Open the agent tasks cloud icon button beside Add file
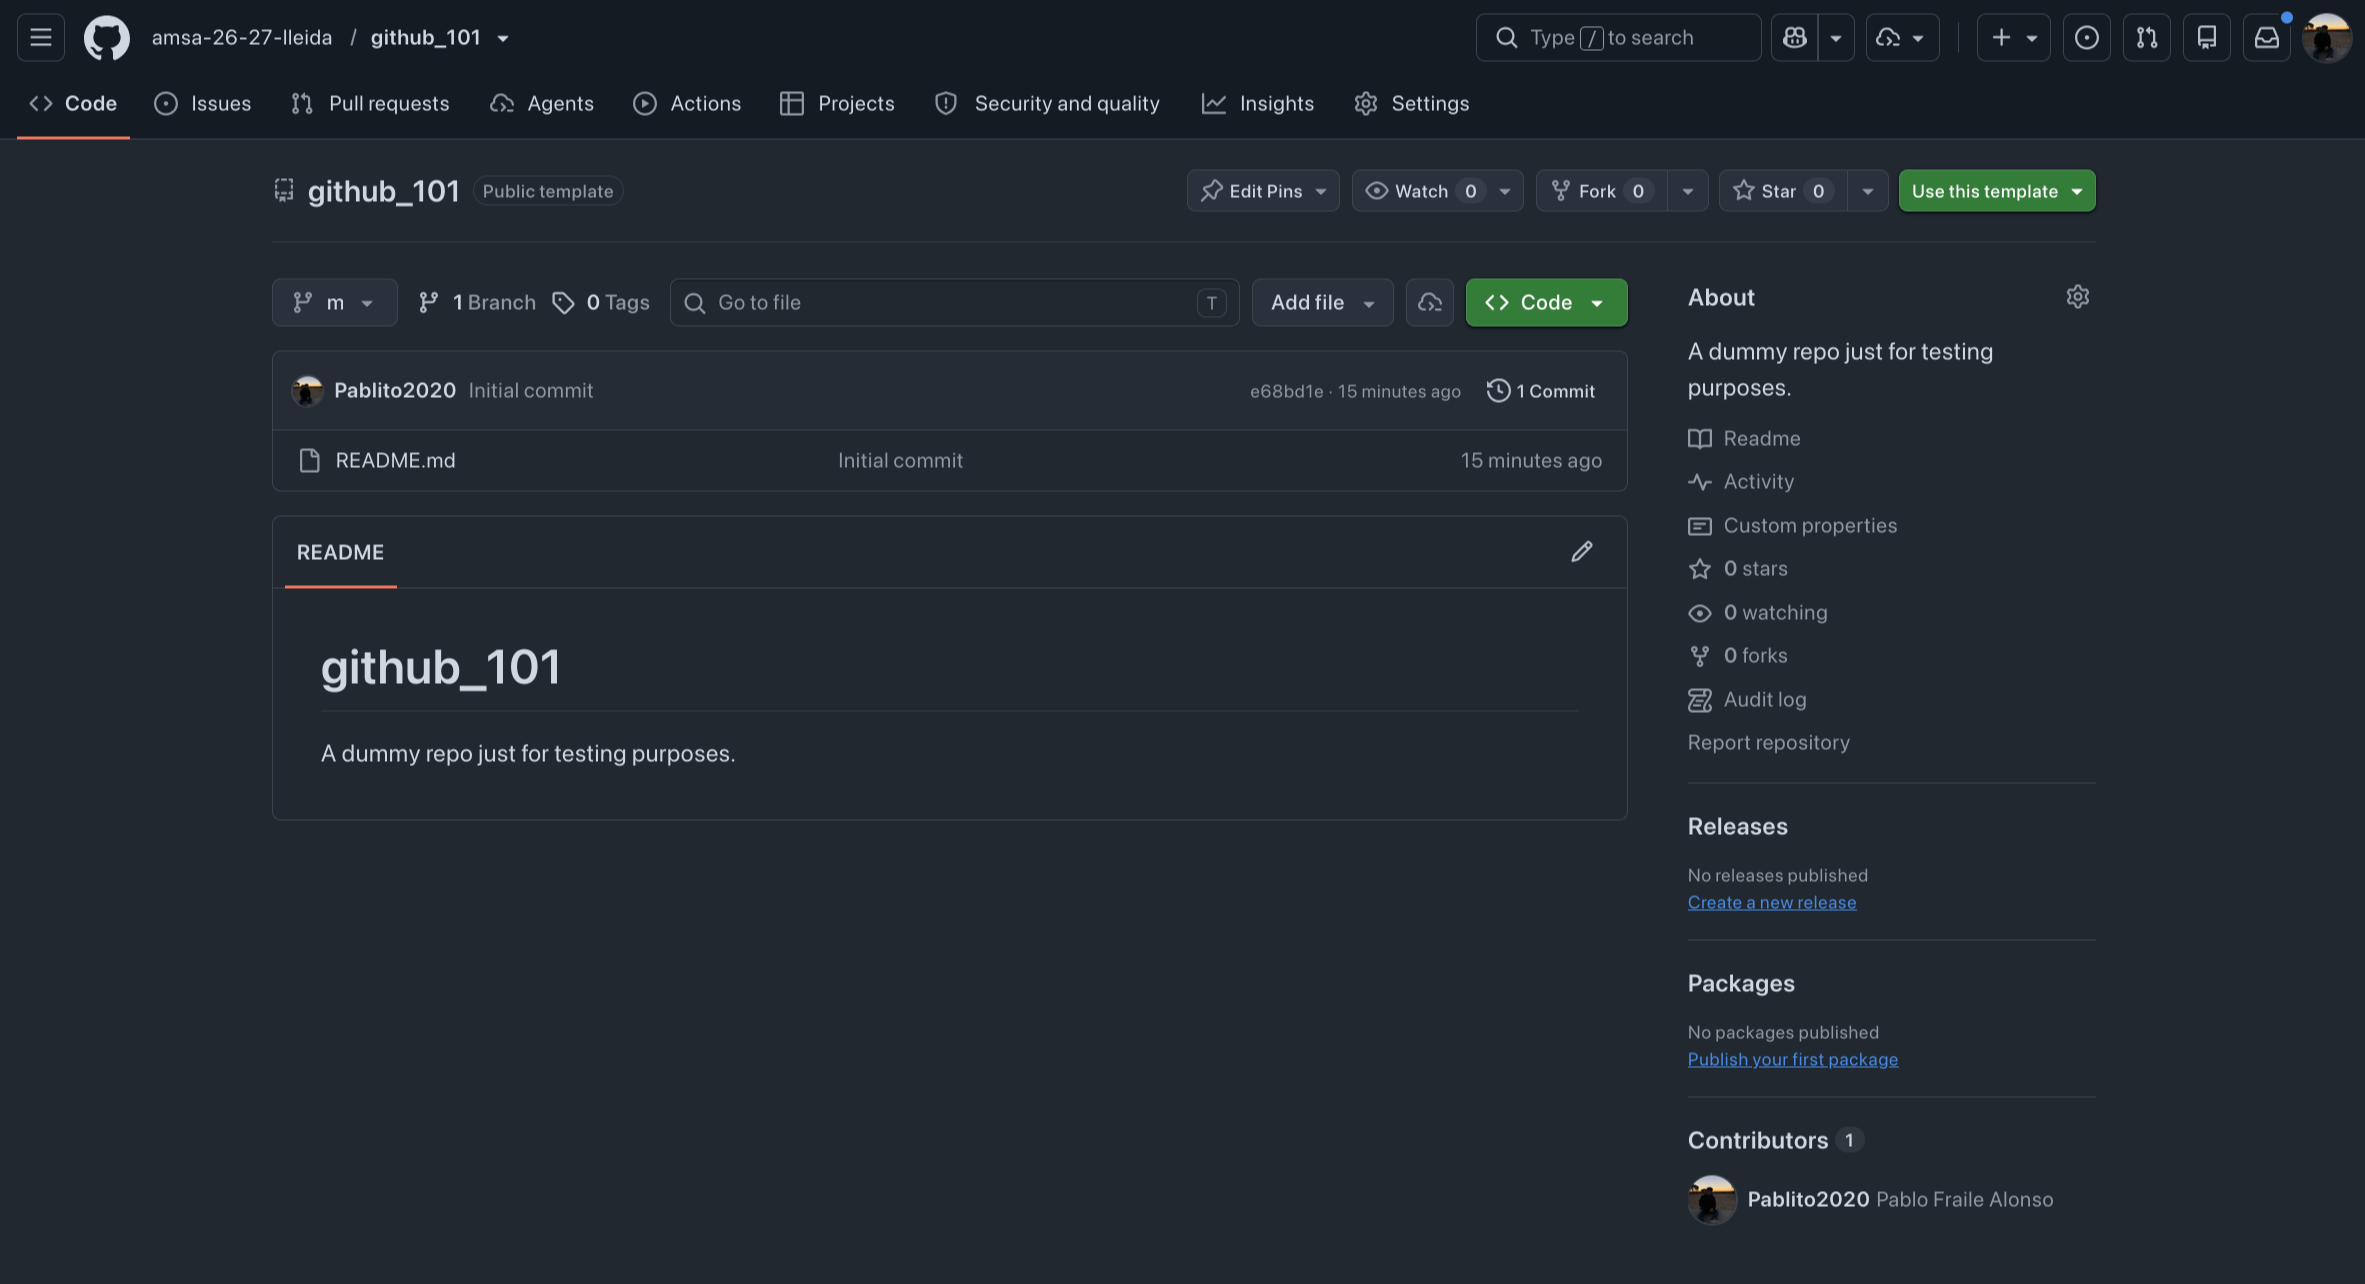Viewport: 2365px width, 1284px height. [x=1430, y=302]
